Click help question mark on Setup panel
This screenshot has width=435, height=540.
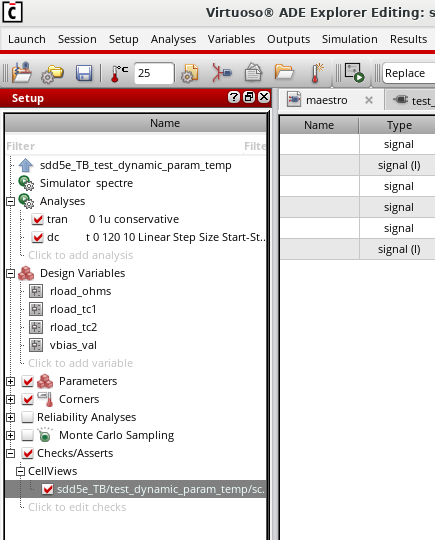coord(234,97)
